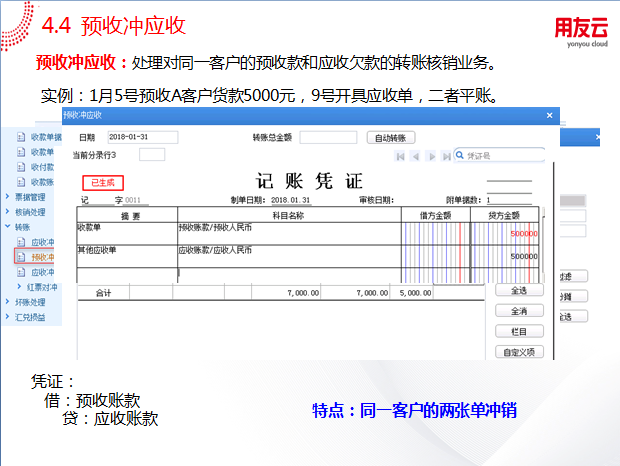This screenshot has height=466, width=620.
Task: Expand the 坏账处理 tree node
Action: coord(8,302)
